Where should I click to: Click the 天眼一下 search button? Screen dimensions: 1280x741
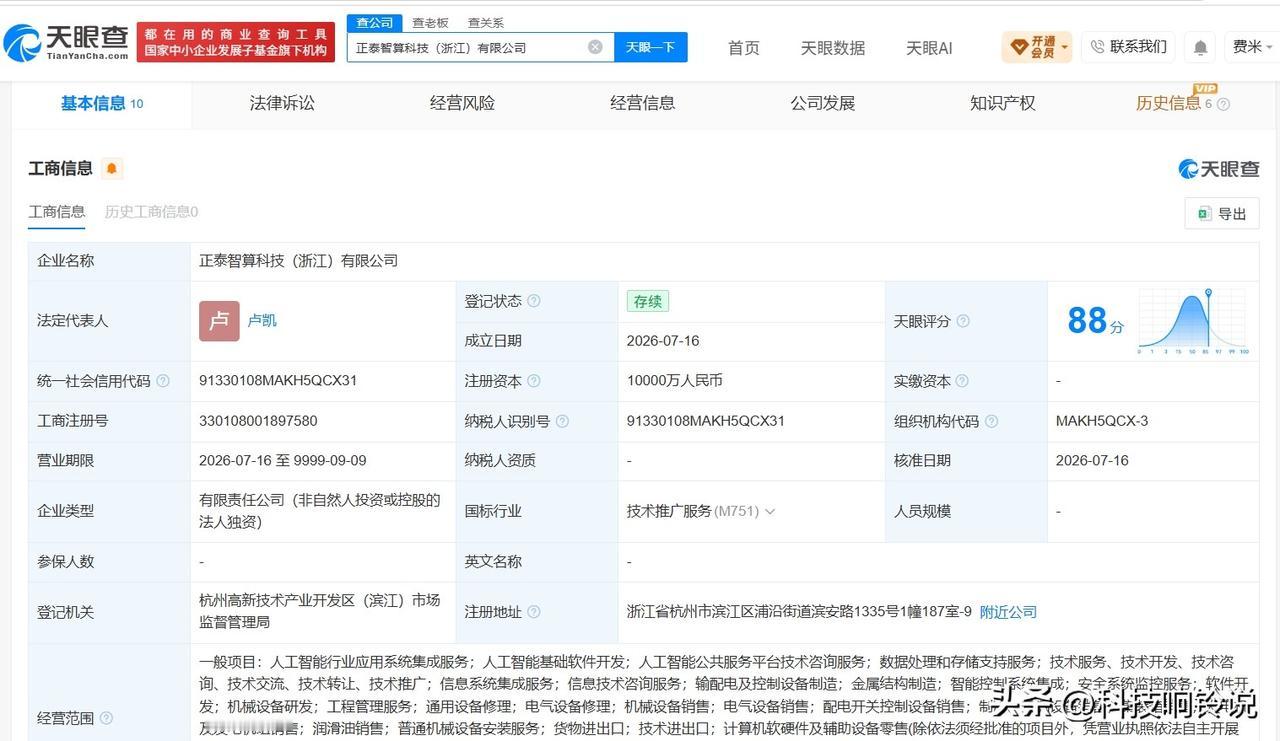click(x=650, y=47)
